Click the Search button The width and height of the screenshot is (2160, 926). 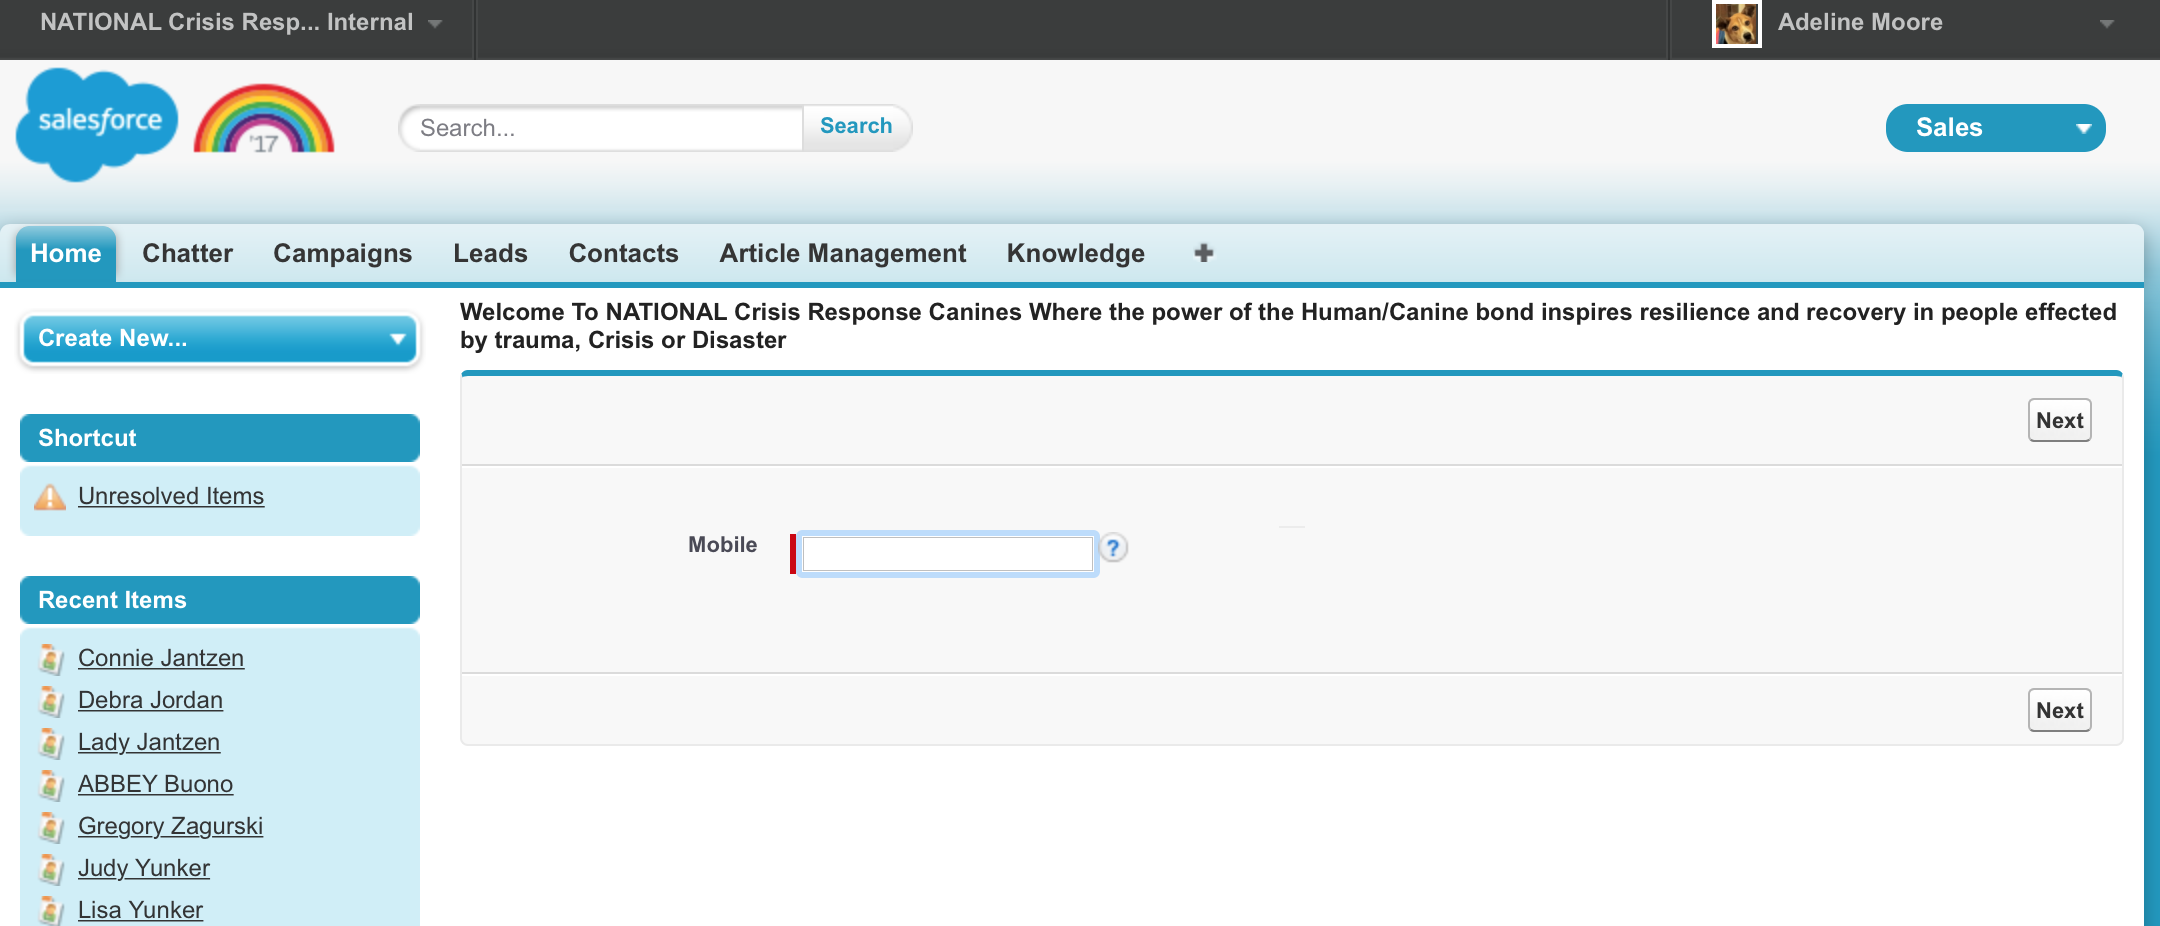[856, 127]
